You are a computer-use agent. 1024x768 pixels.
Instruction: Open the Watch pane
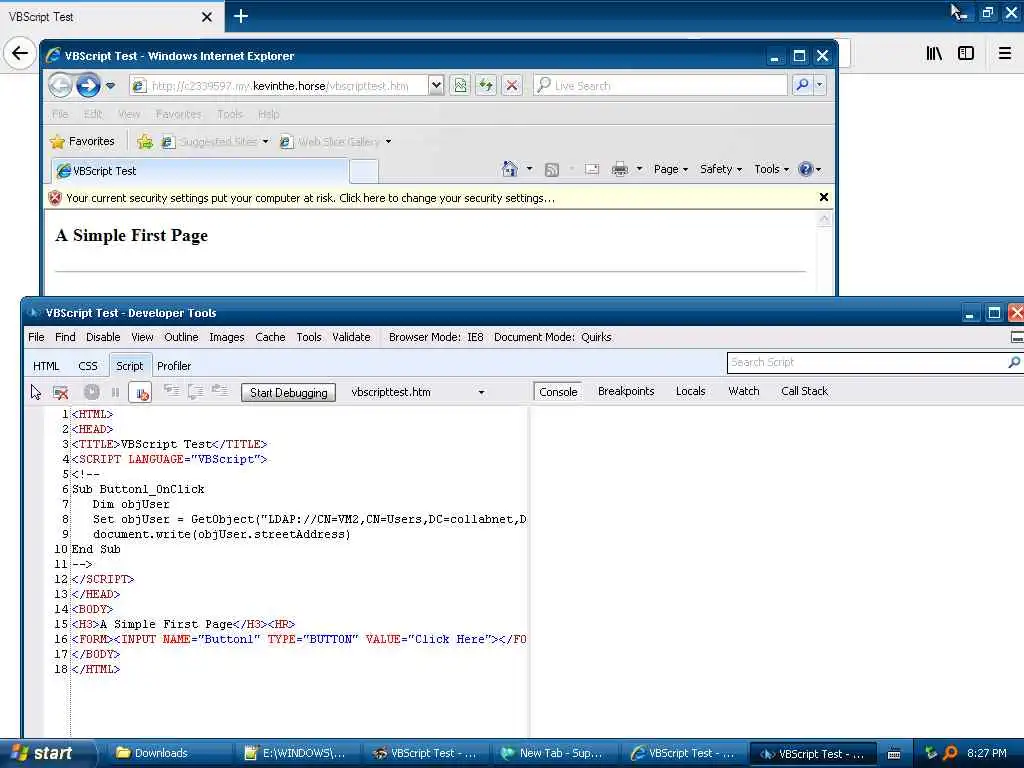coord(744,391)
